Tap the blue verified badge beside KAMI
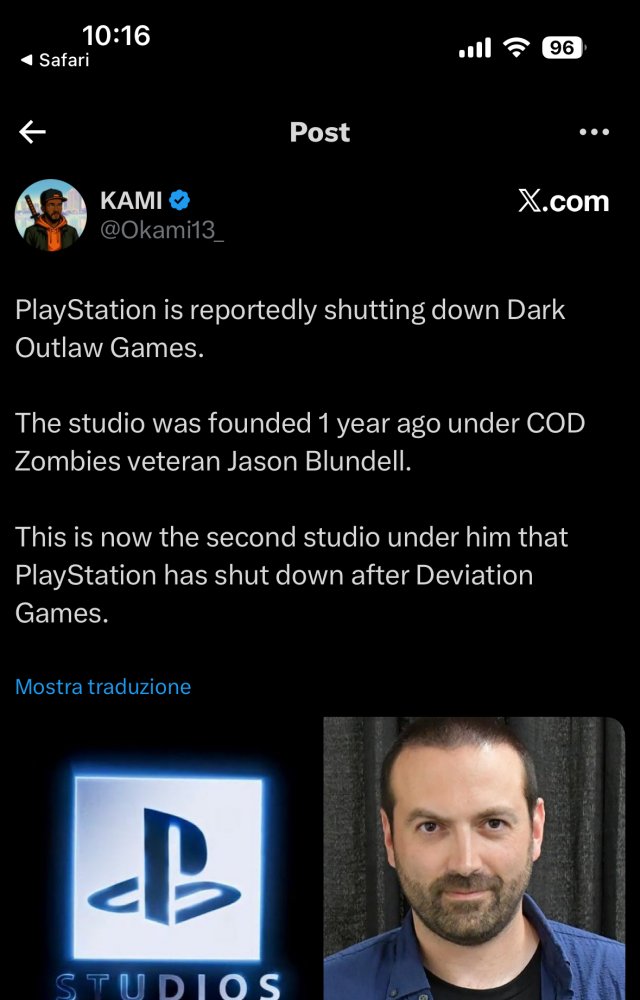 [x=179, y=201]
